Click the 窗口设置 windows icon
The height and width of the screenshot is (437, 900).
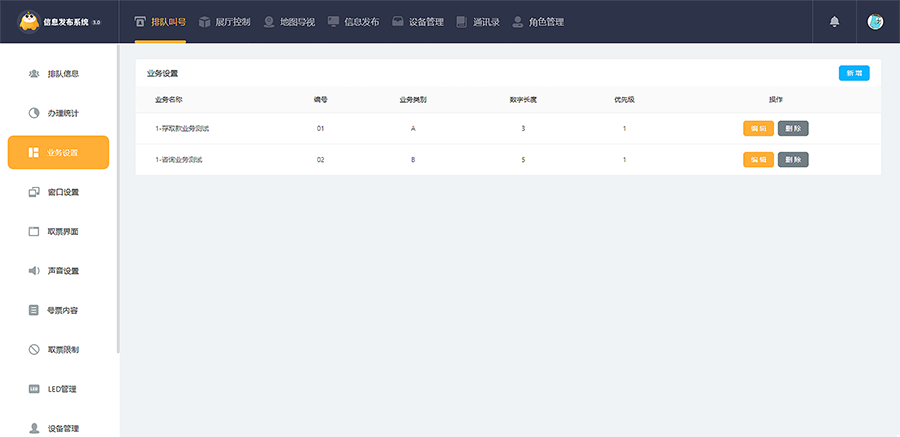[x=34, y=192]
